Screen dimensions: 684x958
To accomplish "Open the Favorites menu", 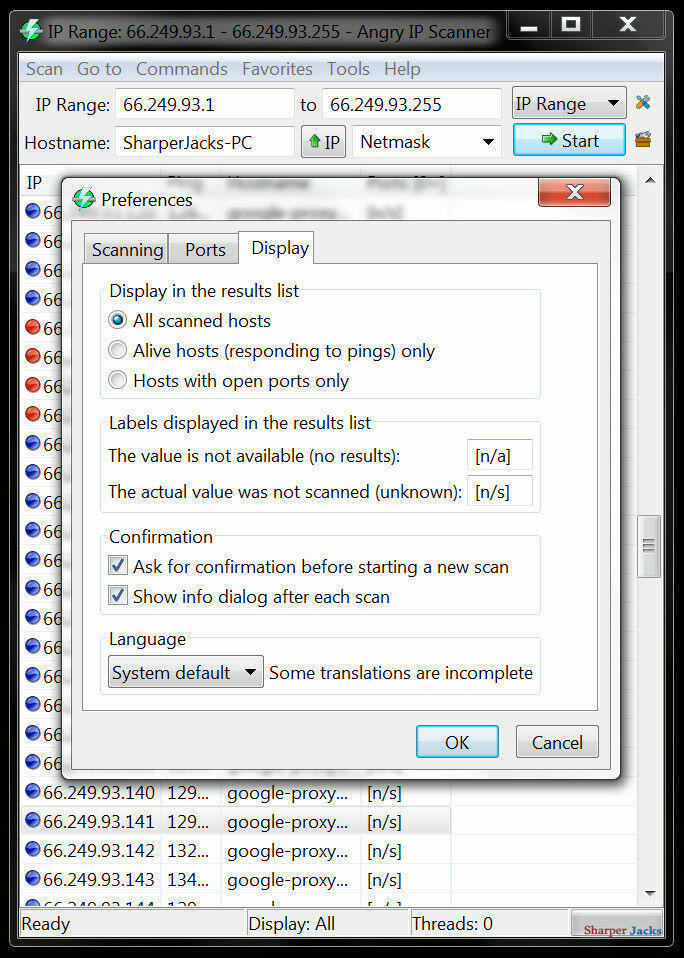I will point(277,68).
